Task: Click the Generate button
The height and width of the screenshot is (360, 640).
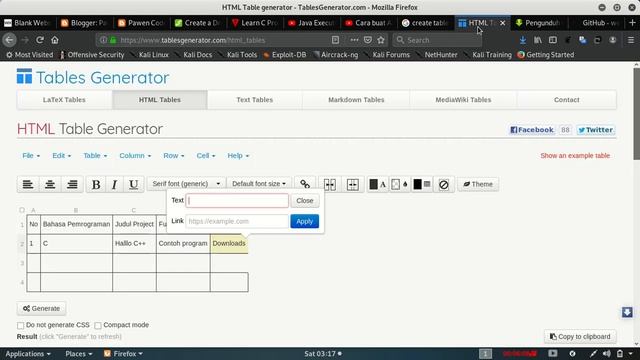Action: pos(41,308)
